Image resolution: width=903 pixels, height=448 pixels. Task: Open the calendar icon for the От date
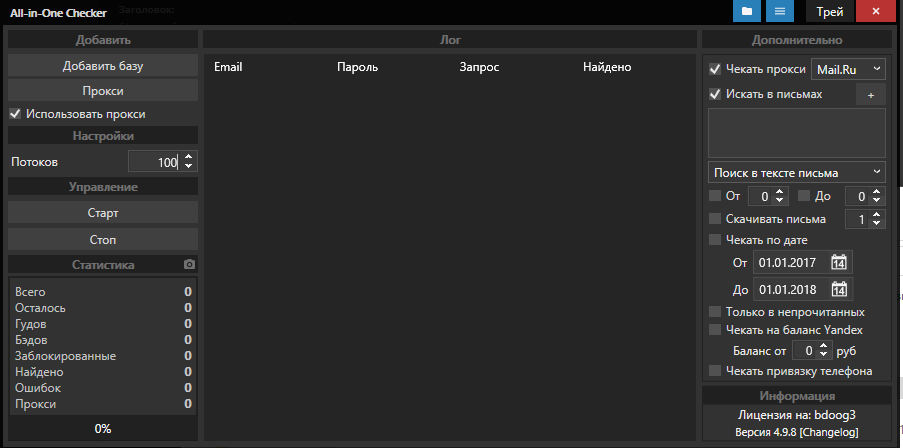[839, 263]
